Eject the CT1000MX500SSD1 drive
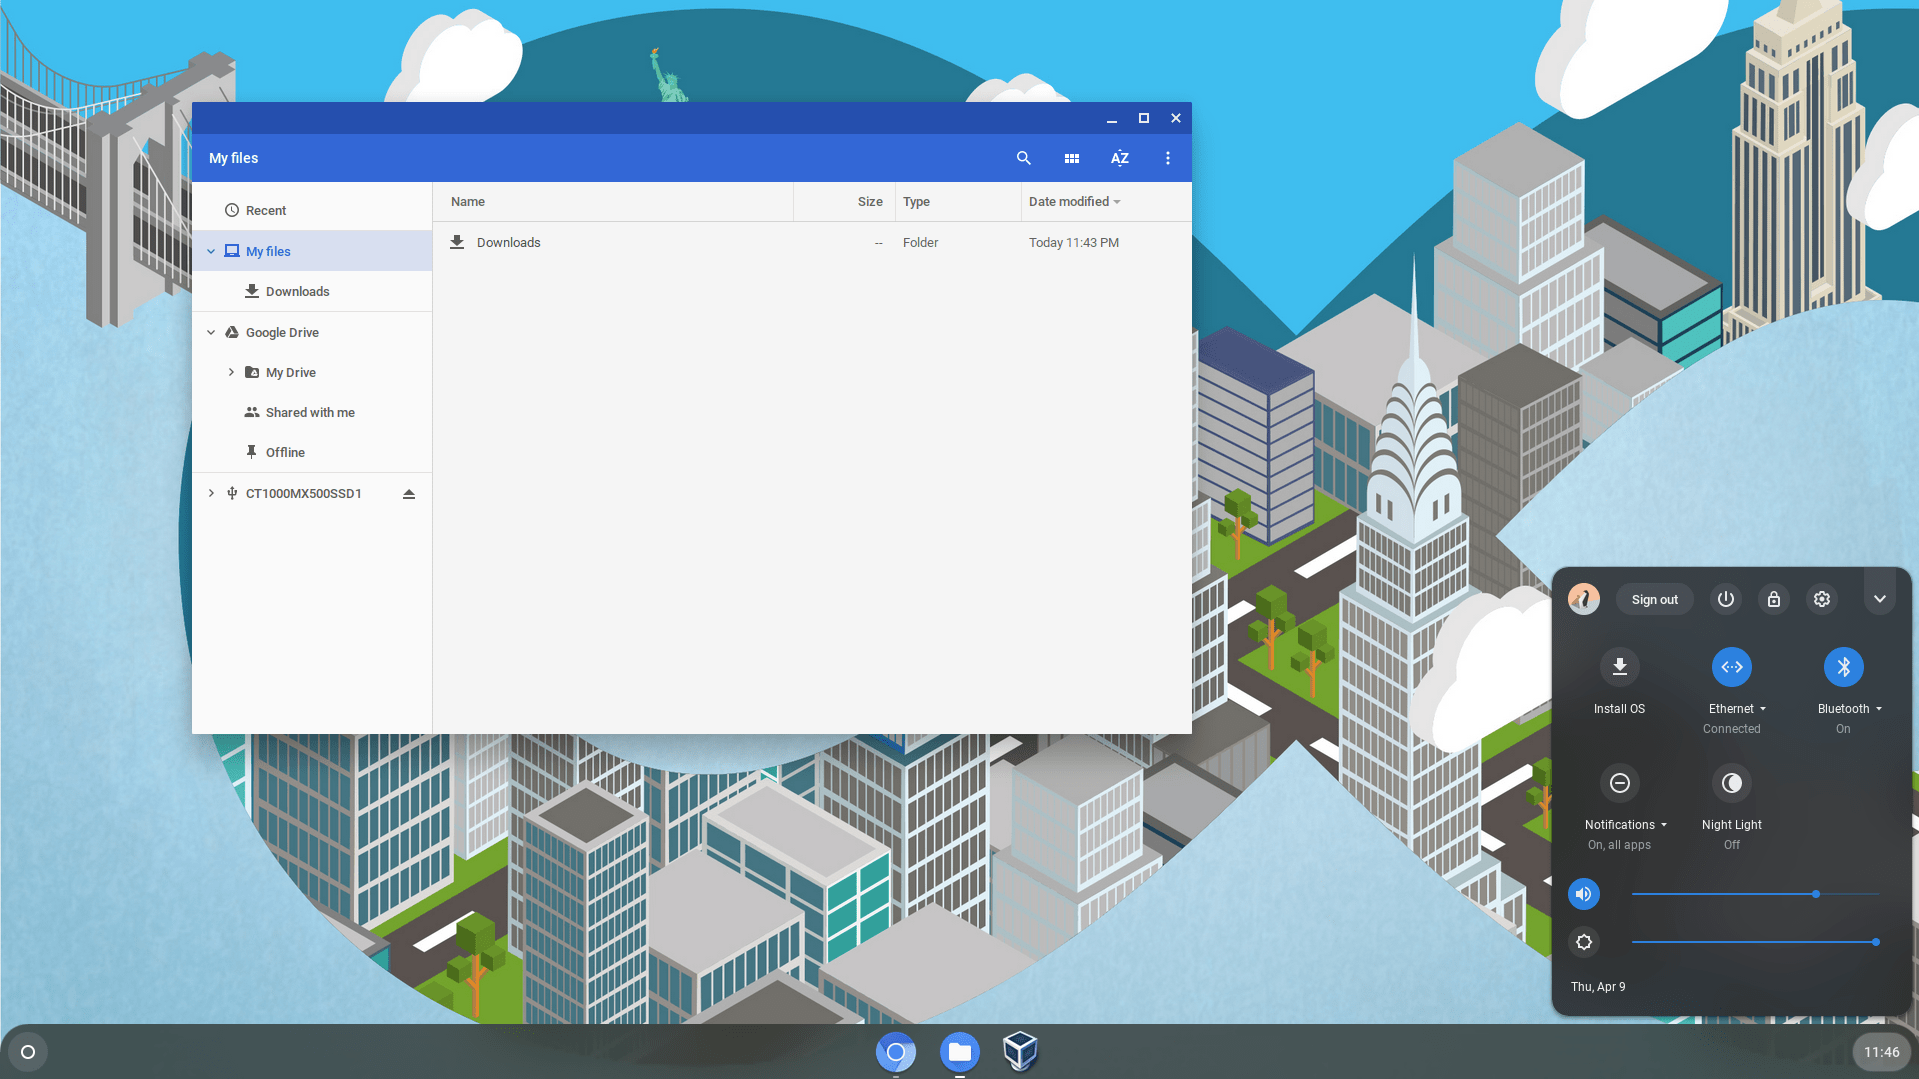Screen dimensions: 1919x1079 [408, 493]
